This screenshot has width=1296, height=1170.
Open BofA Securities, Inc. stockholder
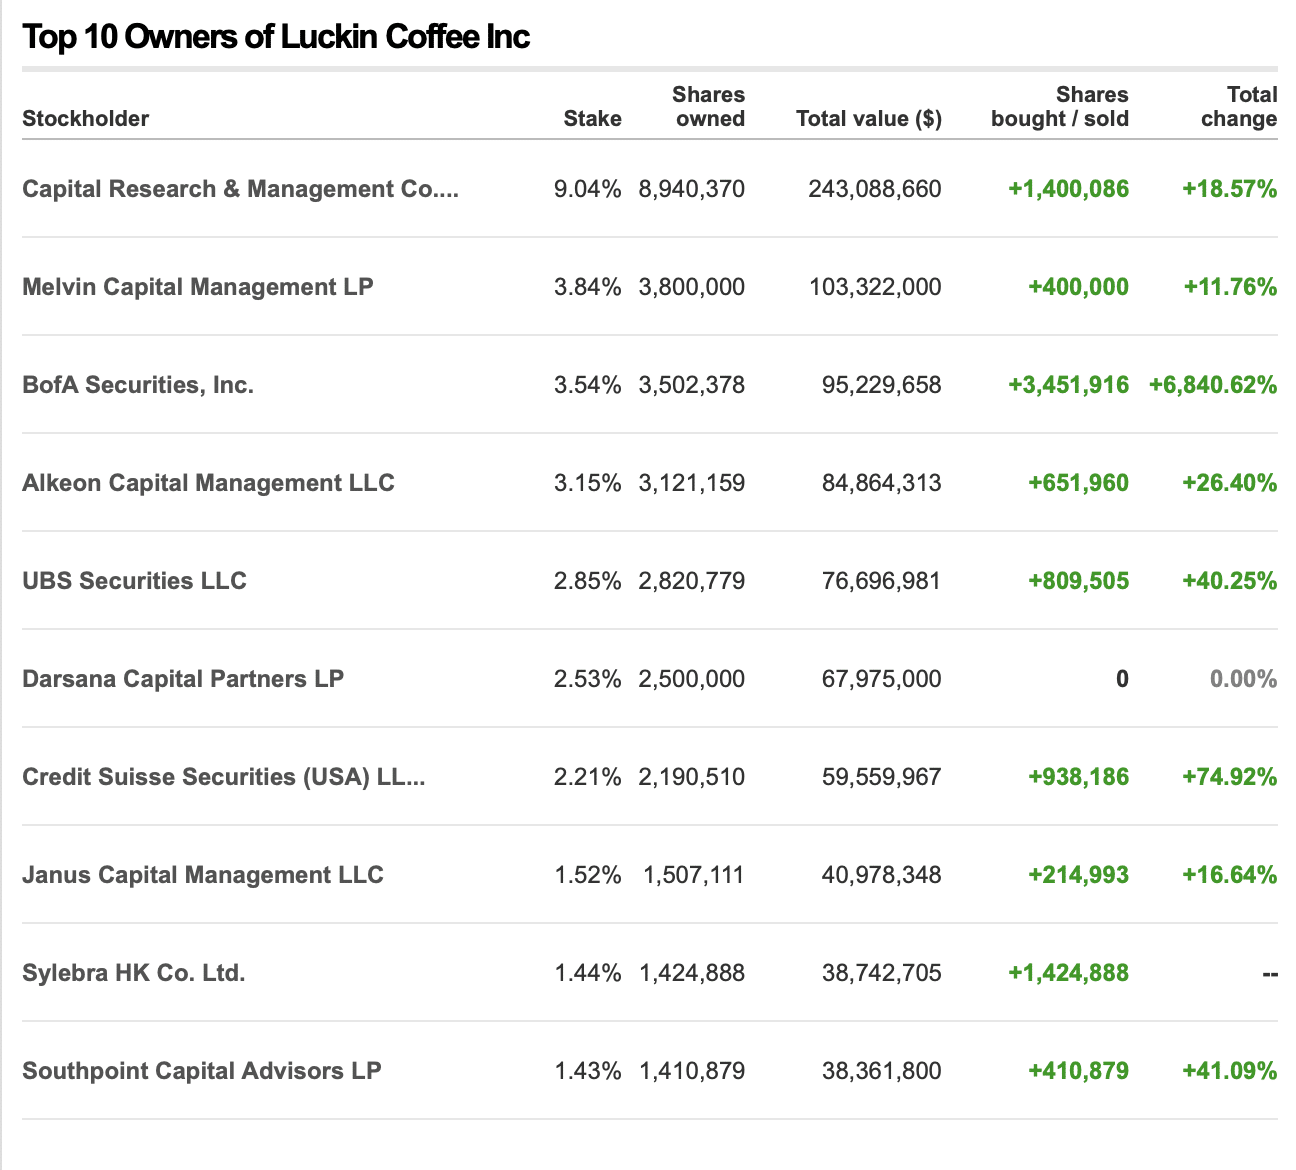coord(138,385)
